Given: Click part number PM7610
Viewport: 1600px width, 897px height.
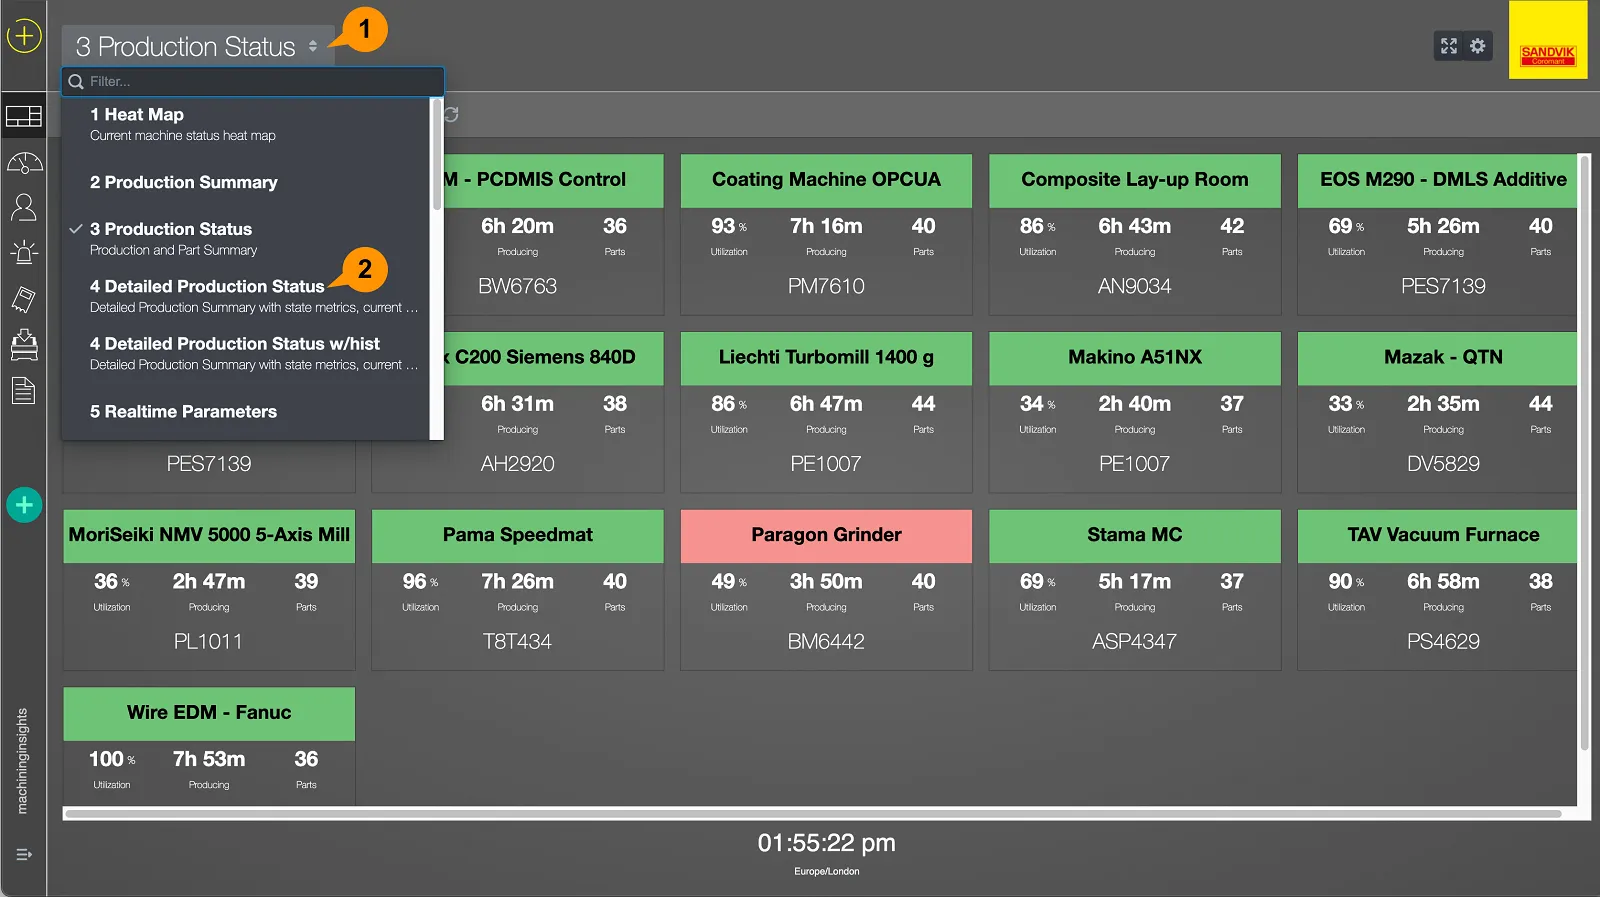Looking at the screenshot, I should (826, 286).
